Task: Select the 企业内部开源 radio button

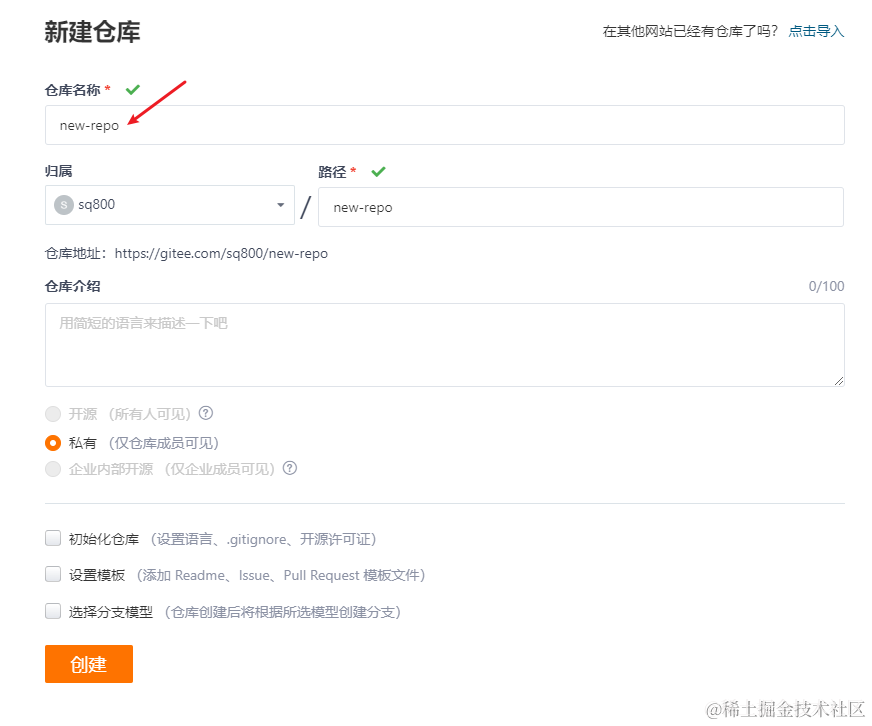Action: pyautogui.click(x=53, y=469)
